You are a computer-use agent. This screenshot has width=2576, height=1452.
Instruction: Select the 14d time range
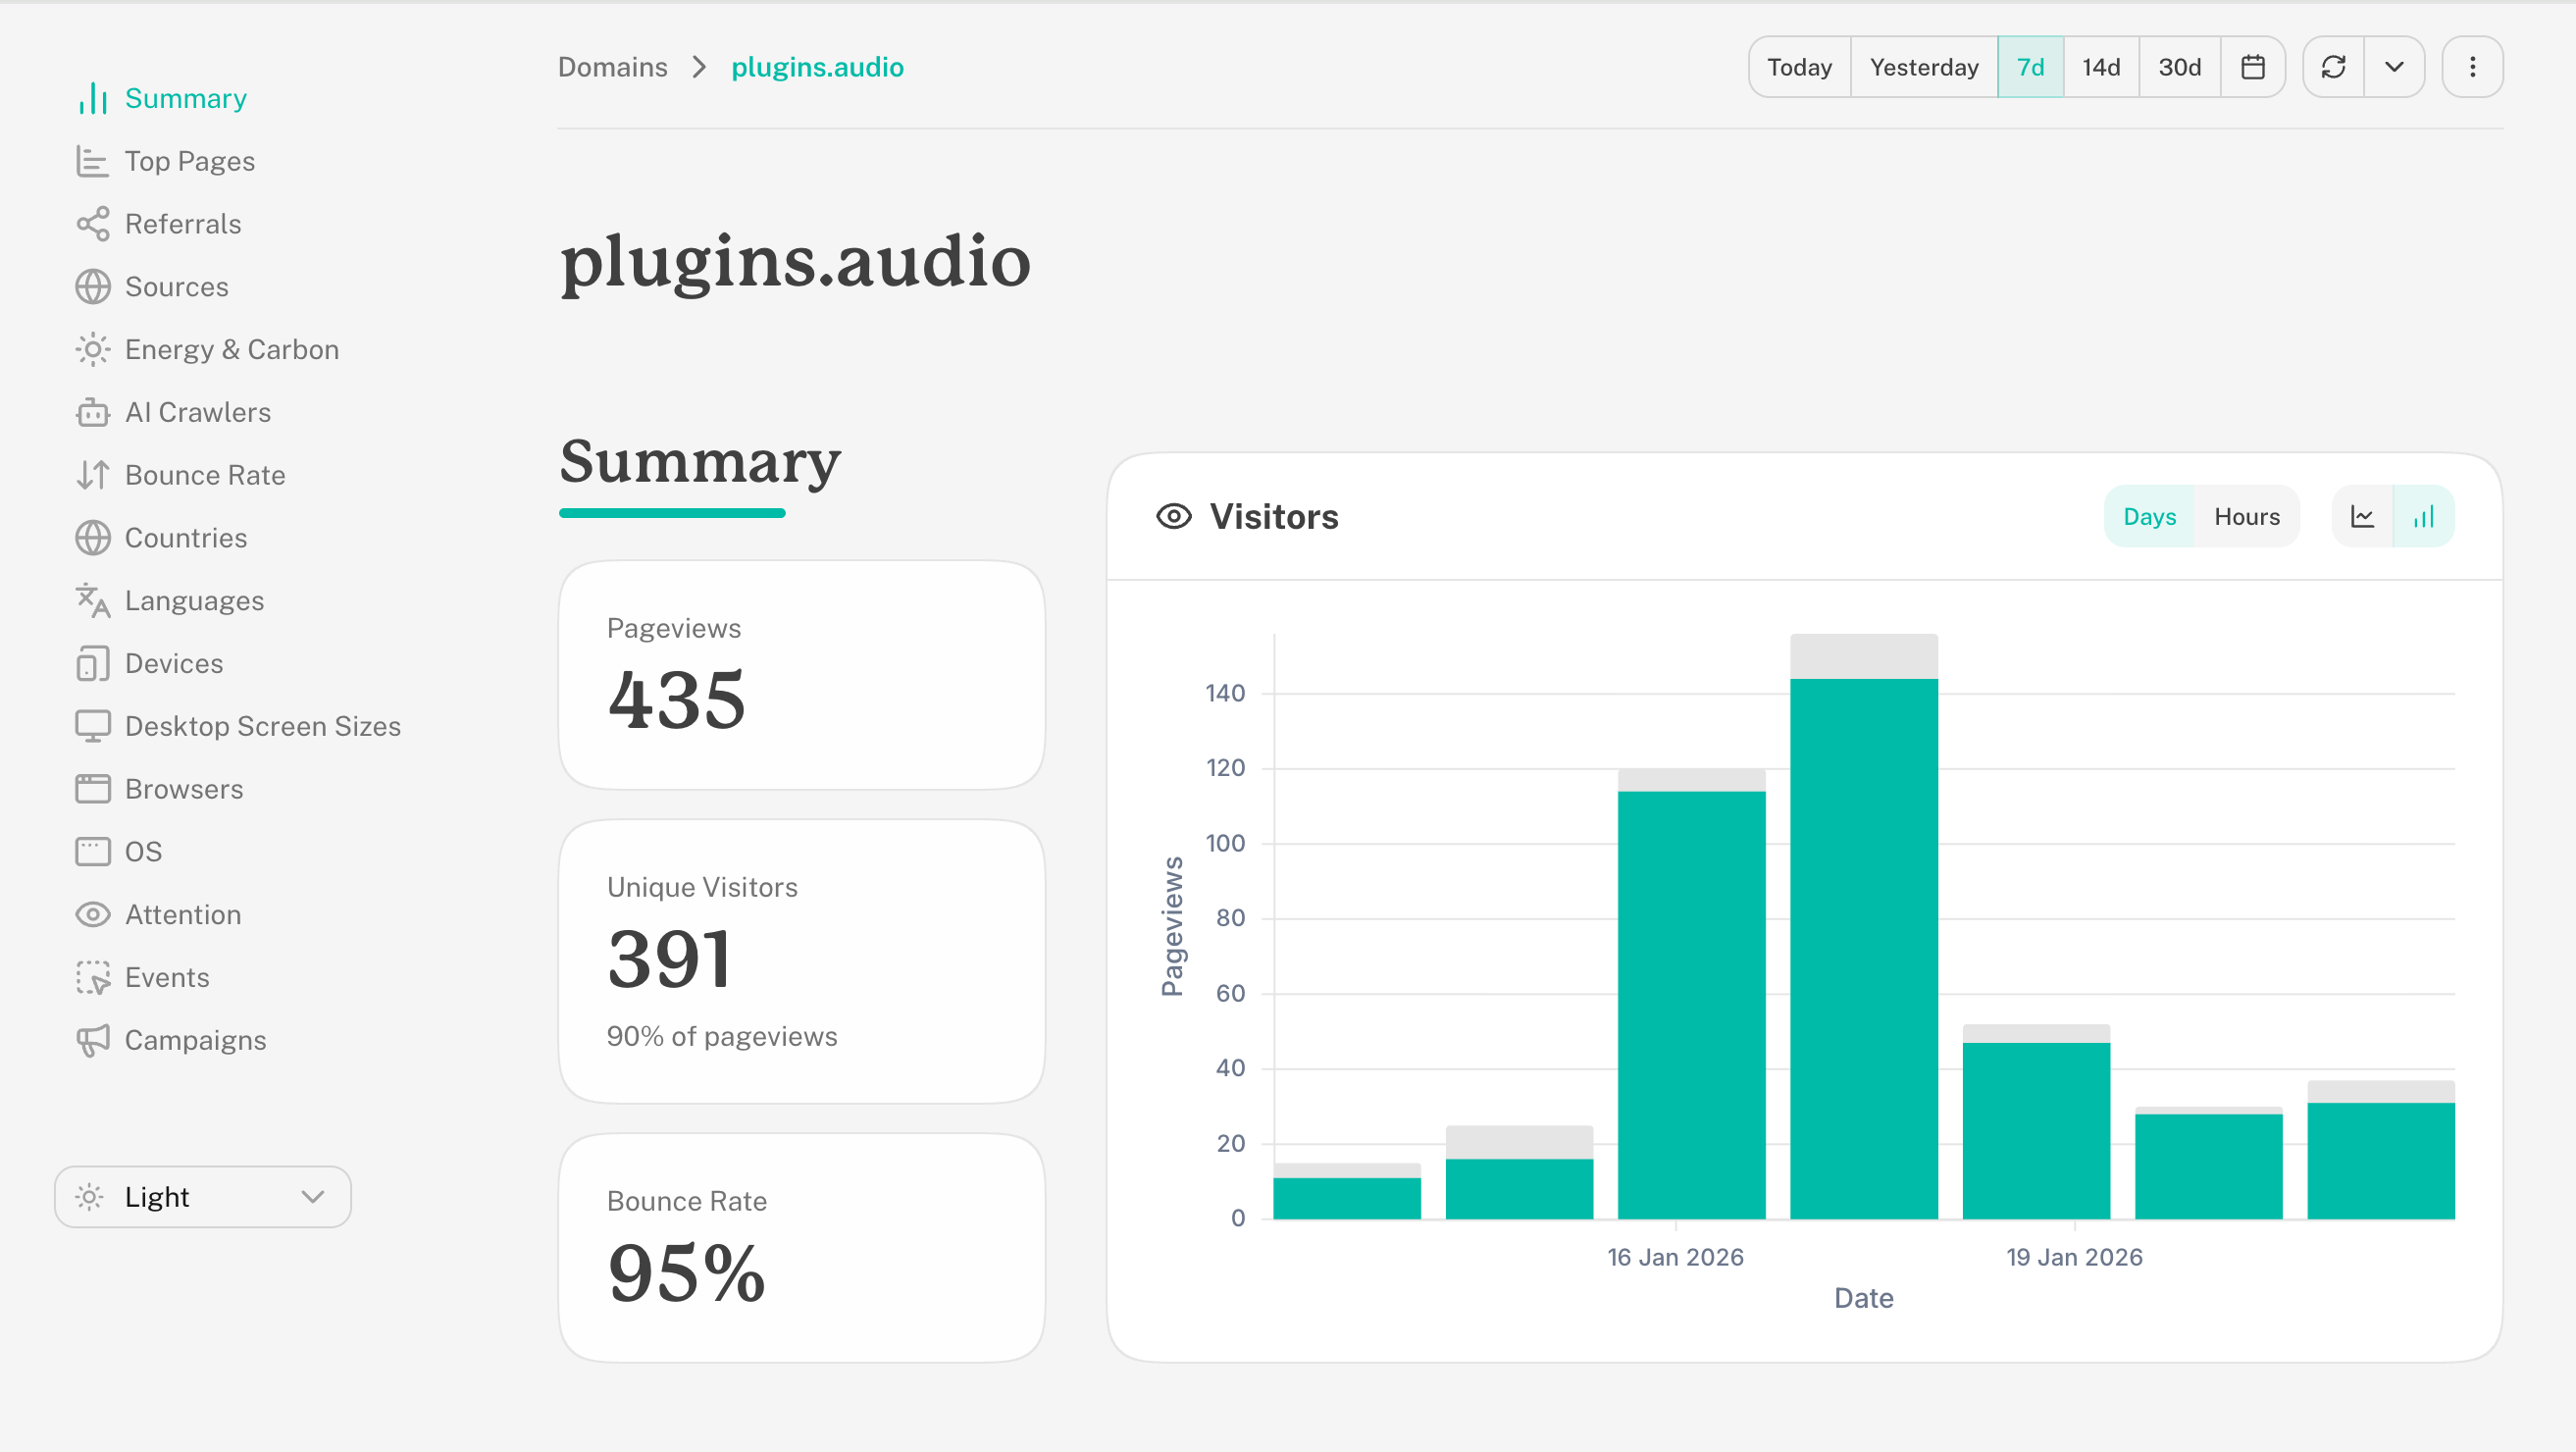pyautogui.click(x=2101, y=67)
